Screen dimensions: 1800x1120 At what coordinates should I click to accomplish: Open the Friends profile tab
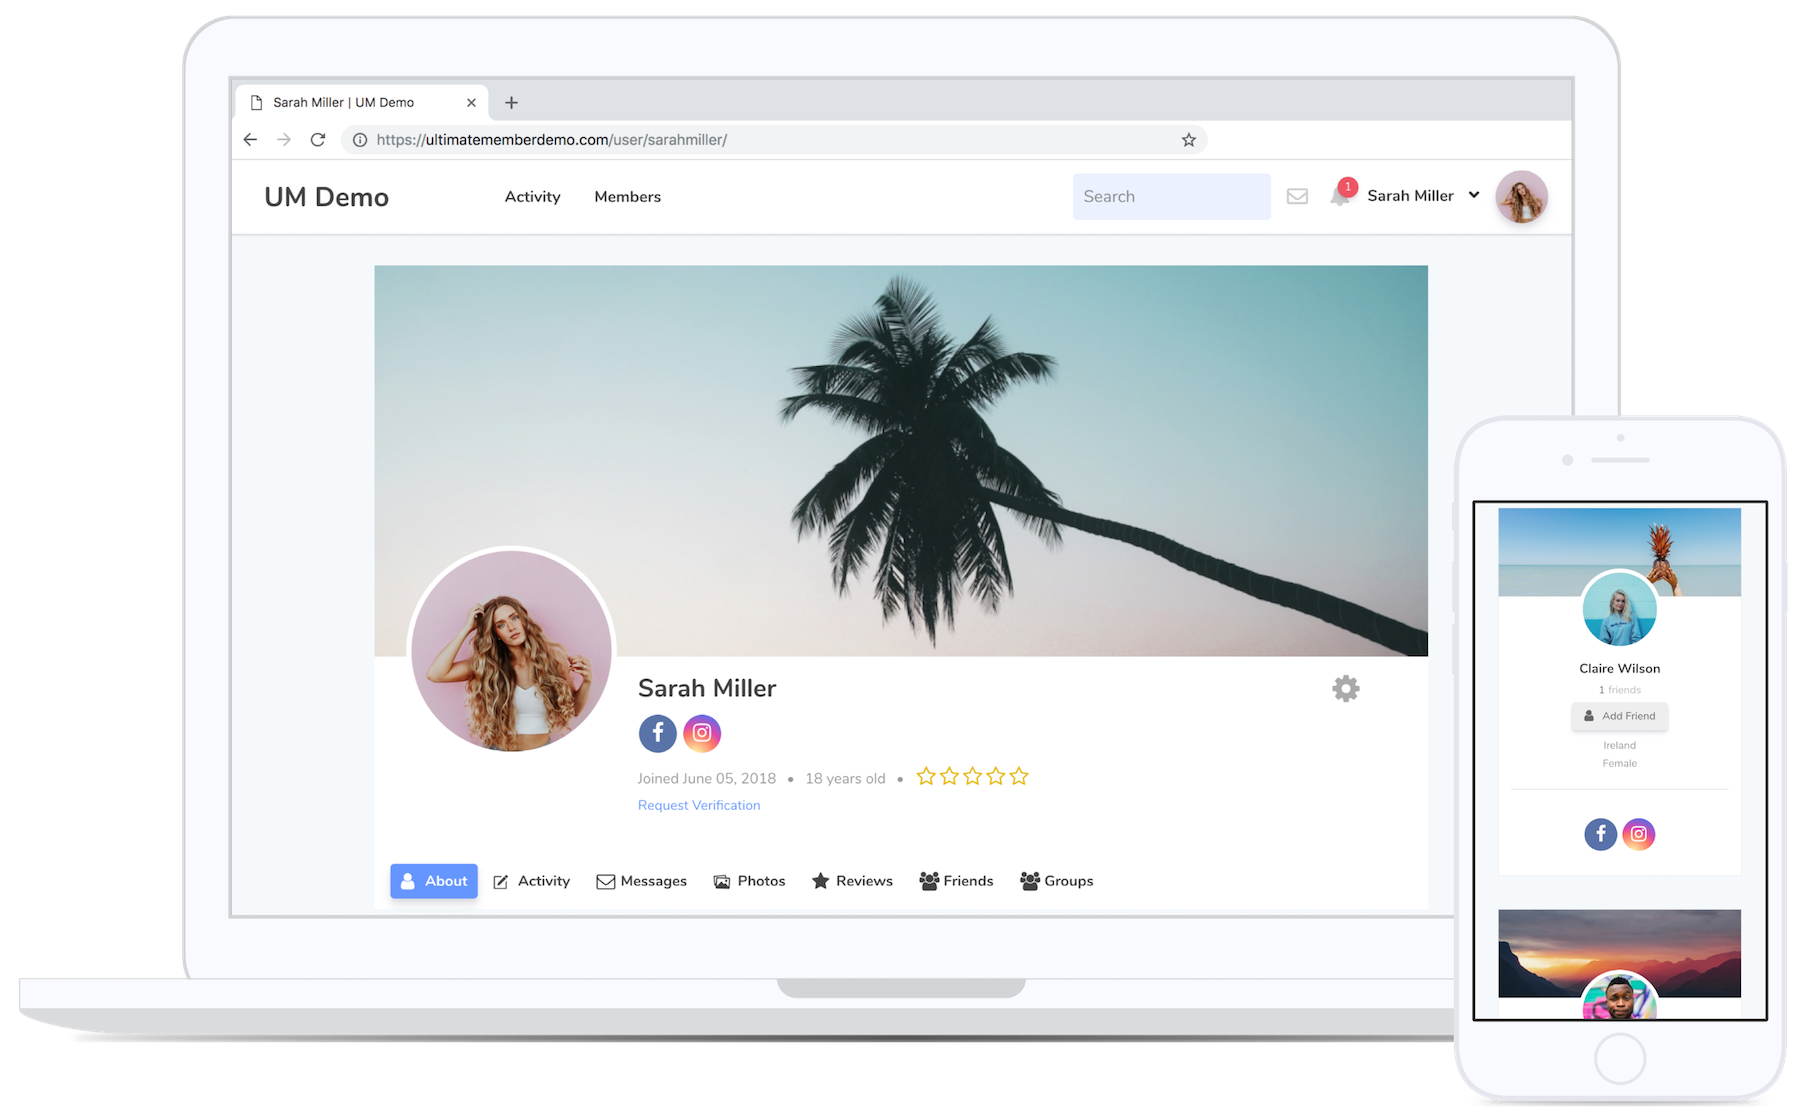[x=956, y=881]
